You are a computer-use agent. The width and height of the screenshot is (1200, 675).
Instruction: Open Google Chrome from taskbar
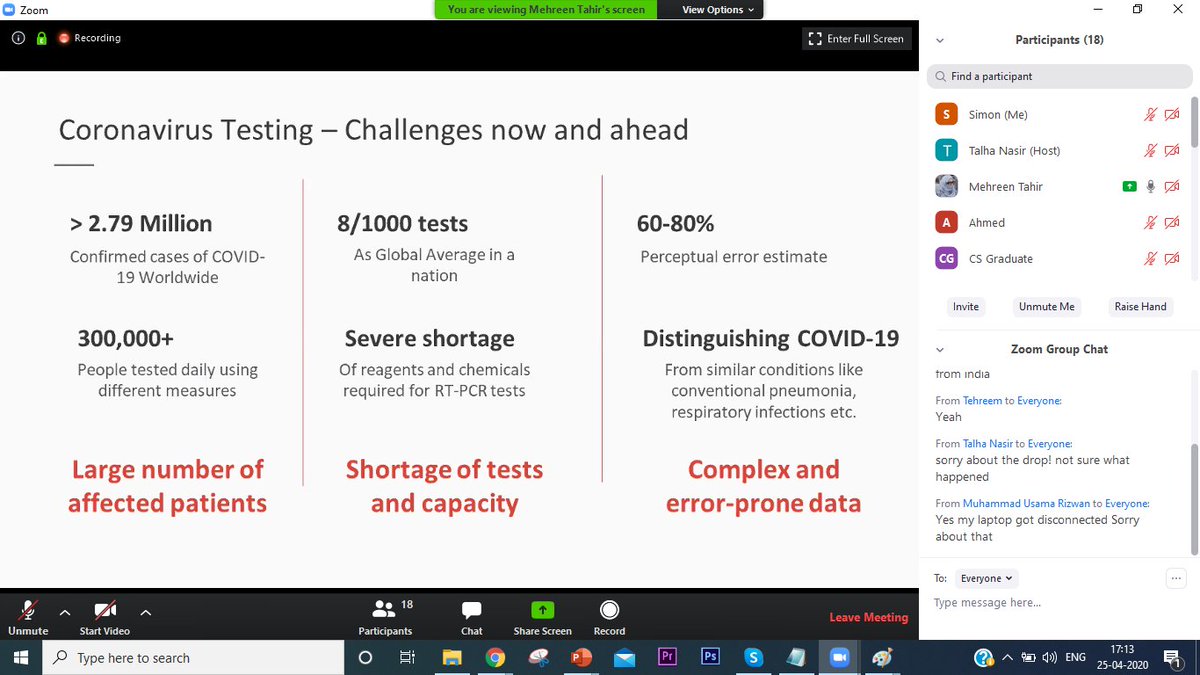click(x=495, y=657)
